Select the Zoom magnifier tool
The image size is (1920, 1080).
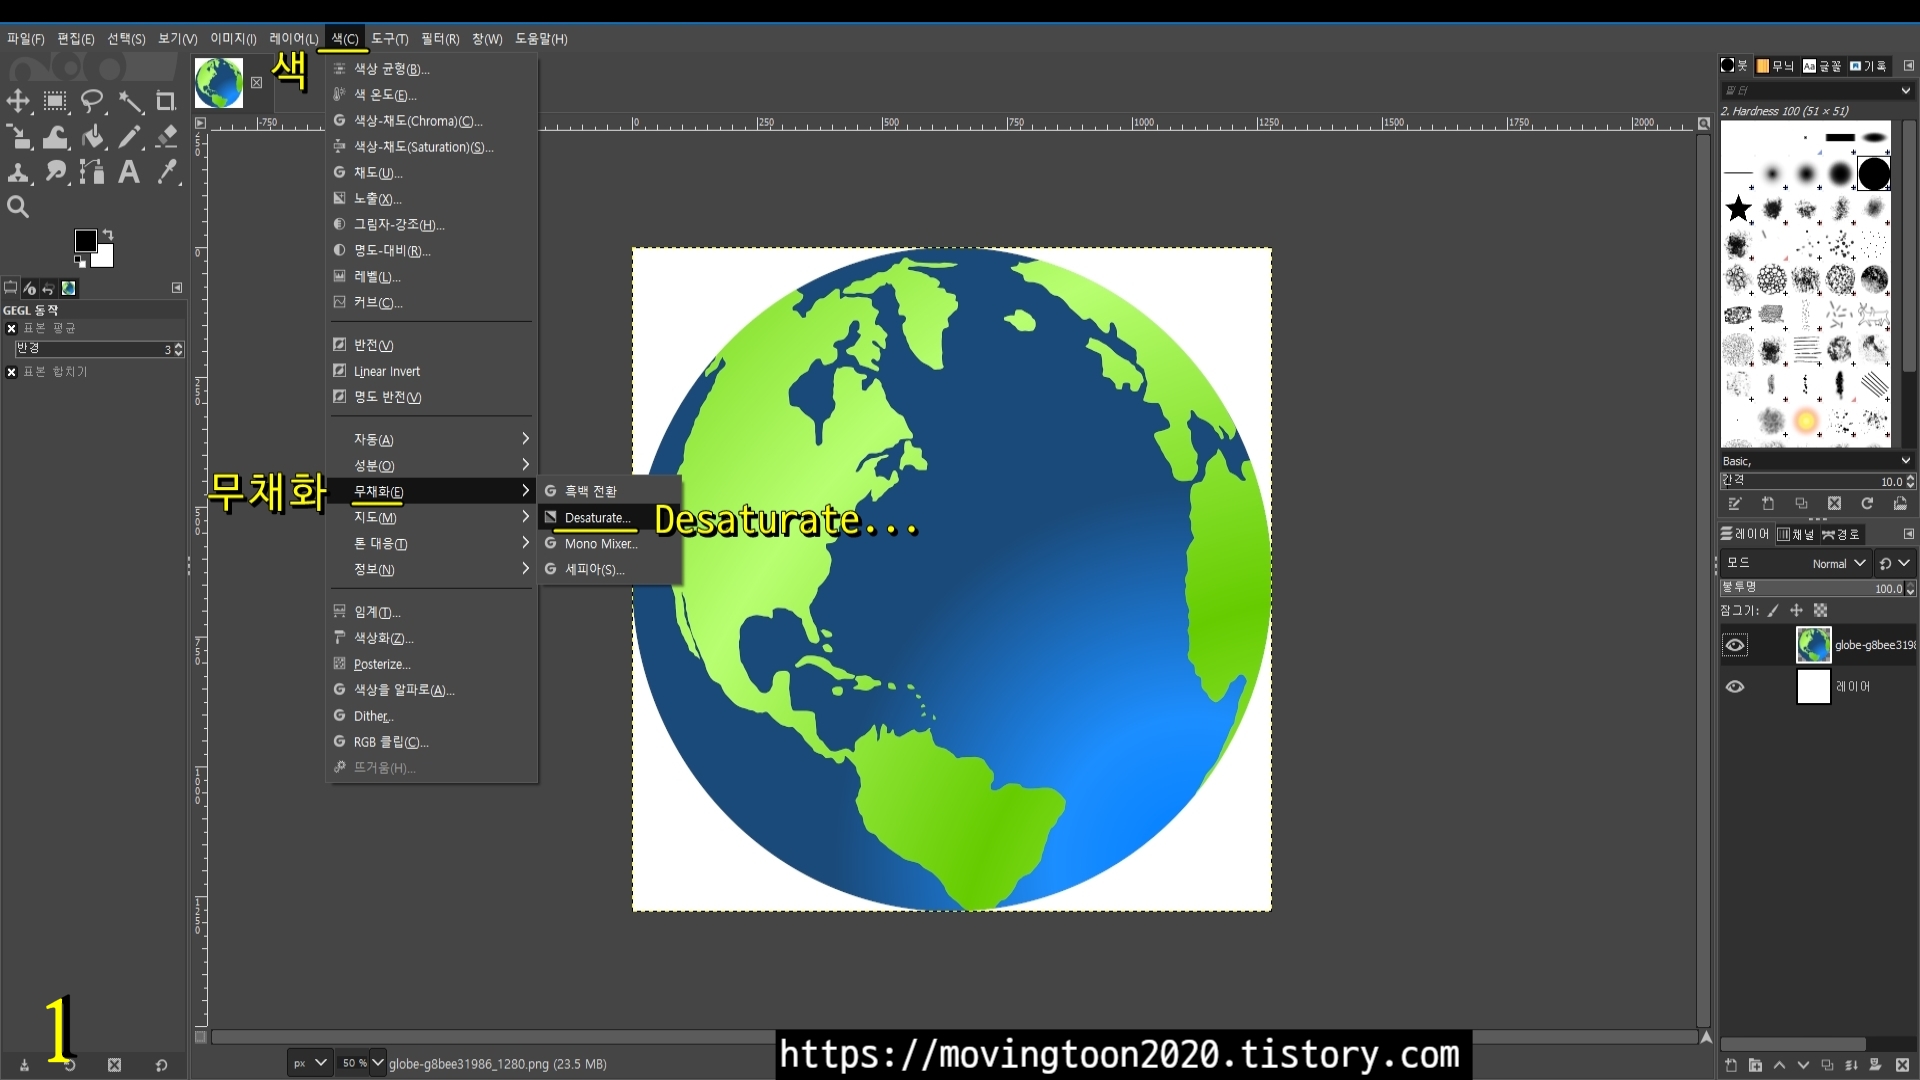18,207
